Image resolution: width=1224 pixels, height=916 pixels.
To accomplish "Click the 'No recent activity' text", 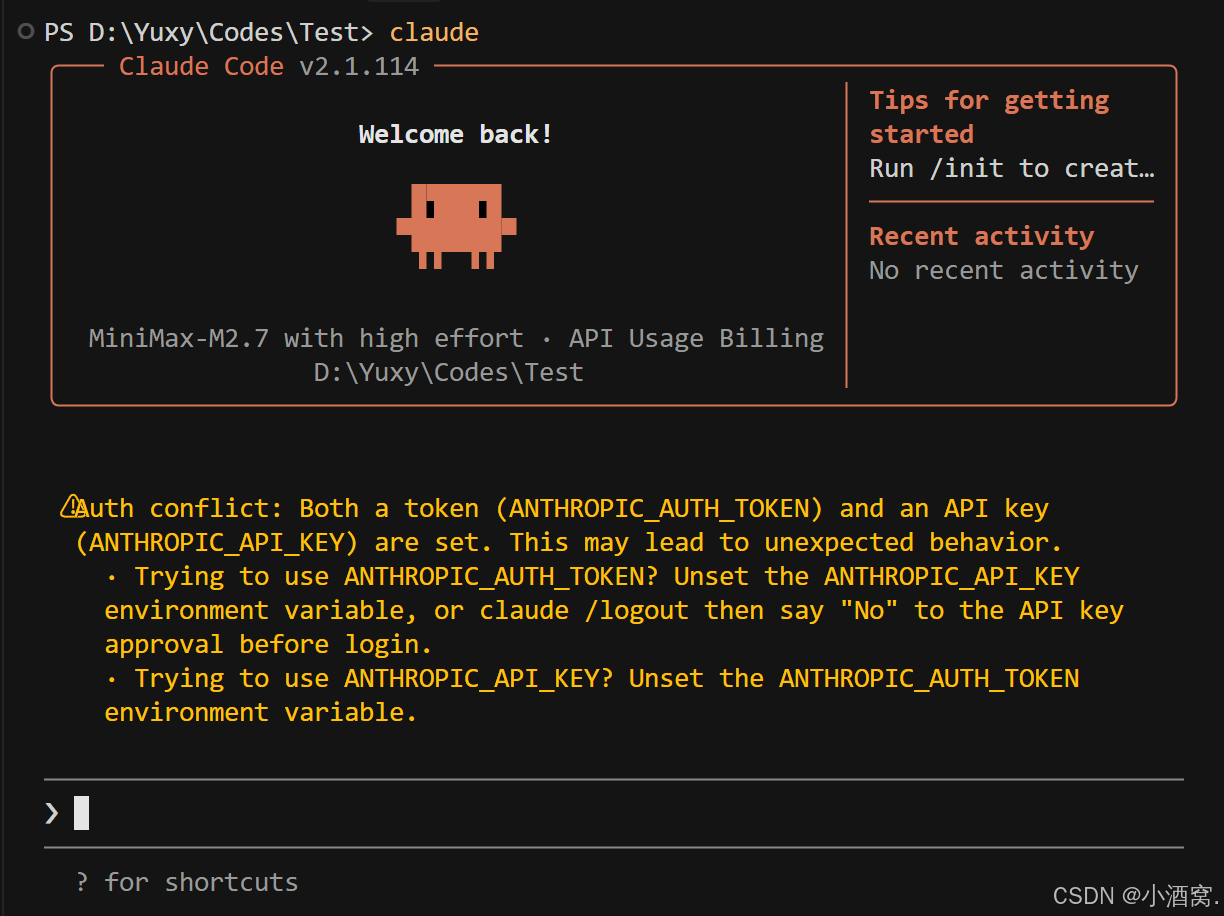I will 1004,270.
